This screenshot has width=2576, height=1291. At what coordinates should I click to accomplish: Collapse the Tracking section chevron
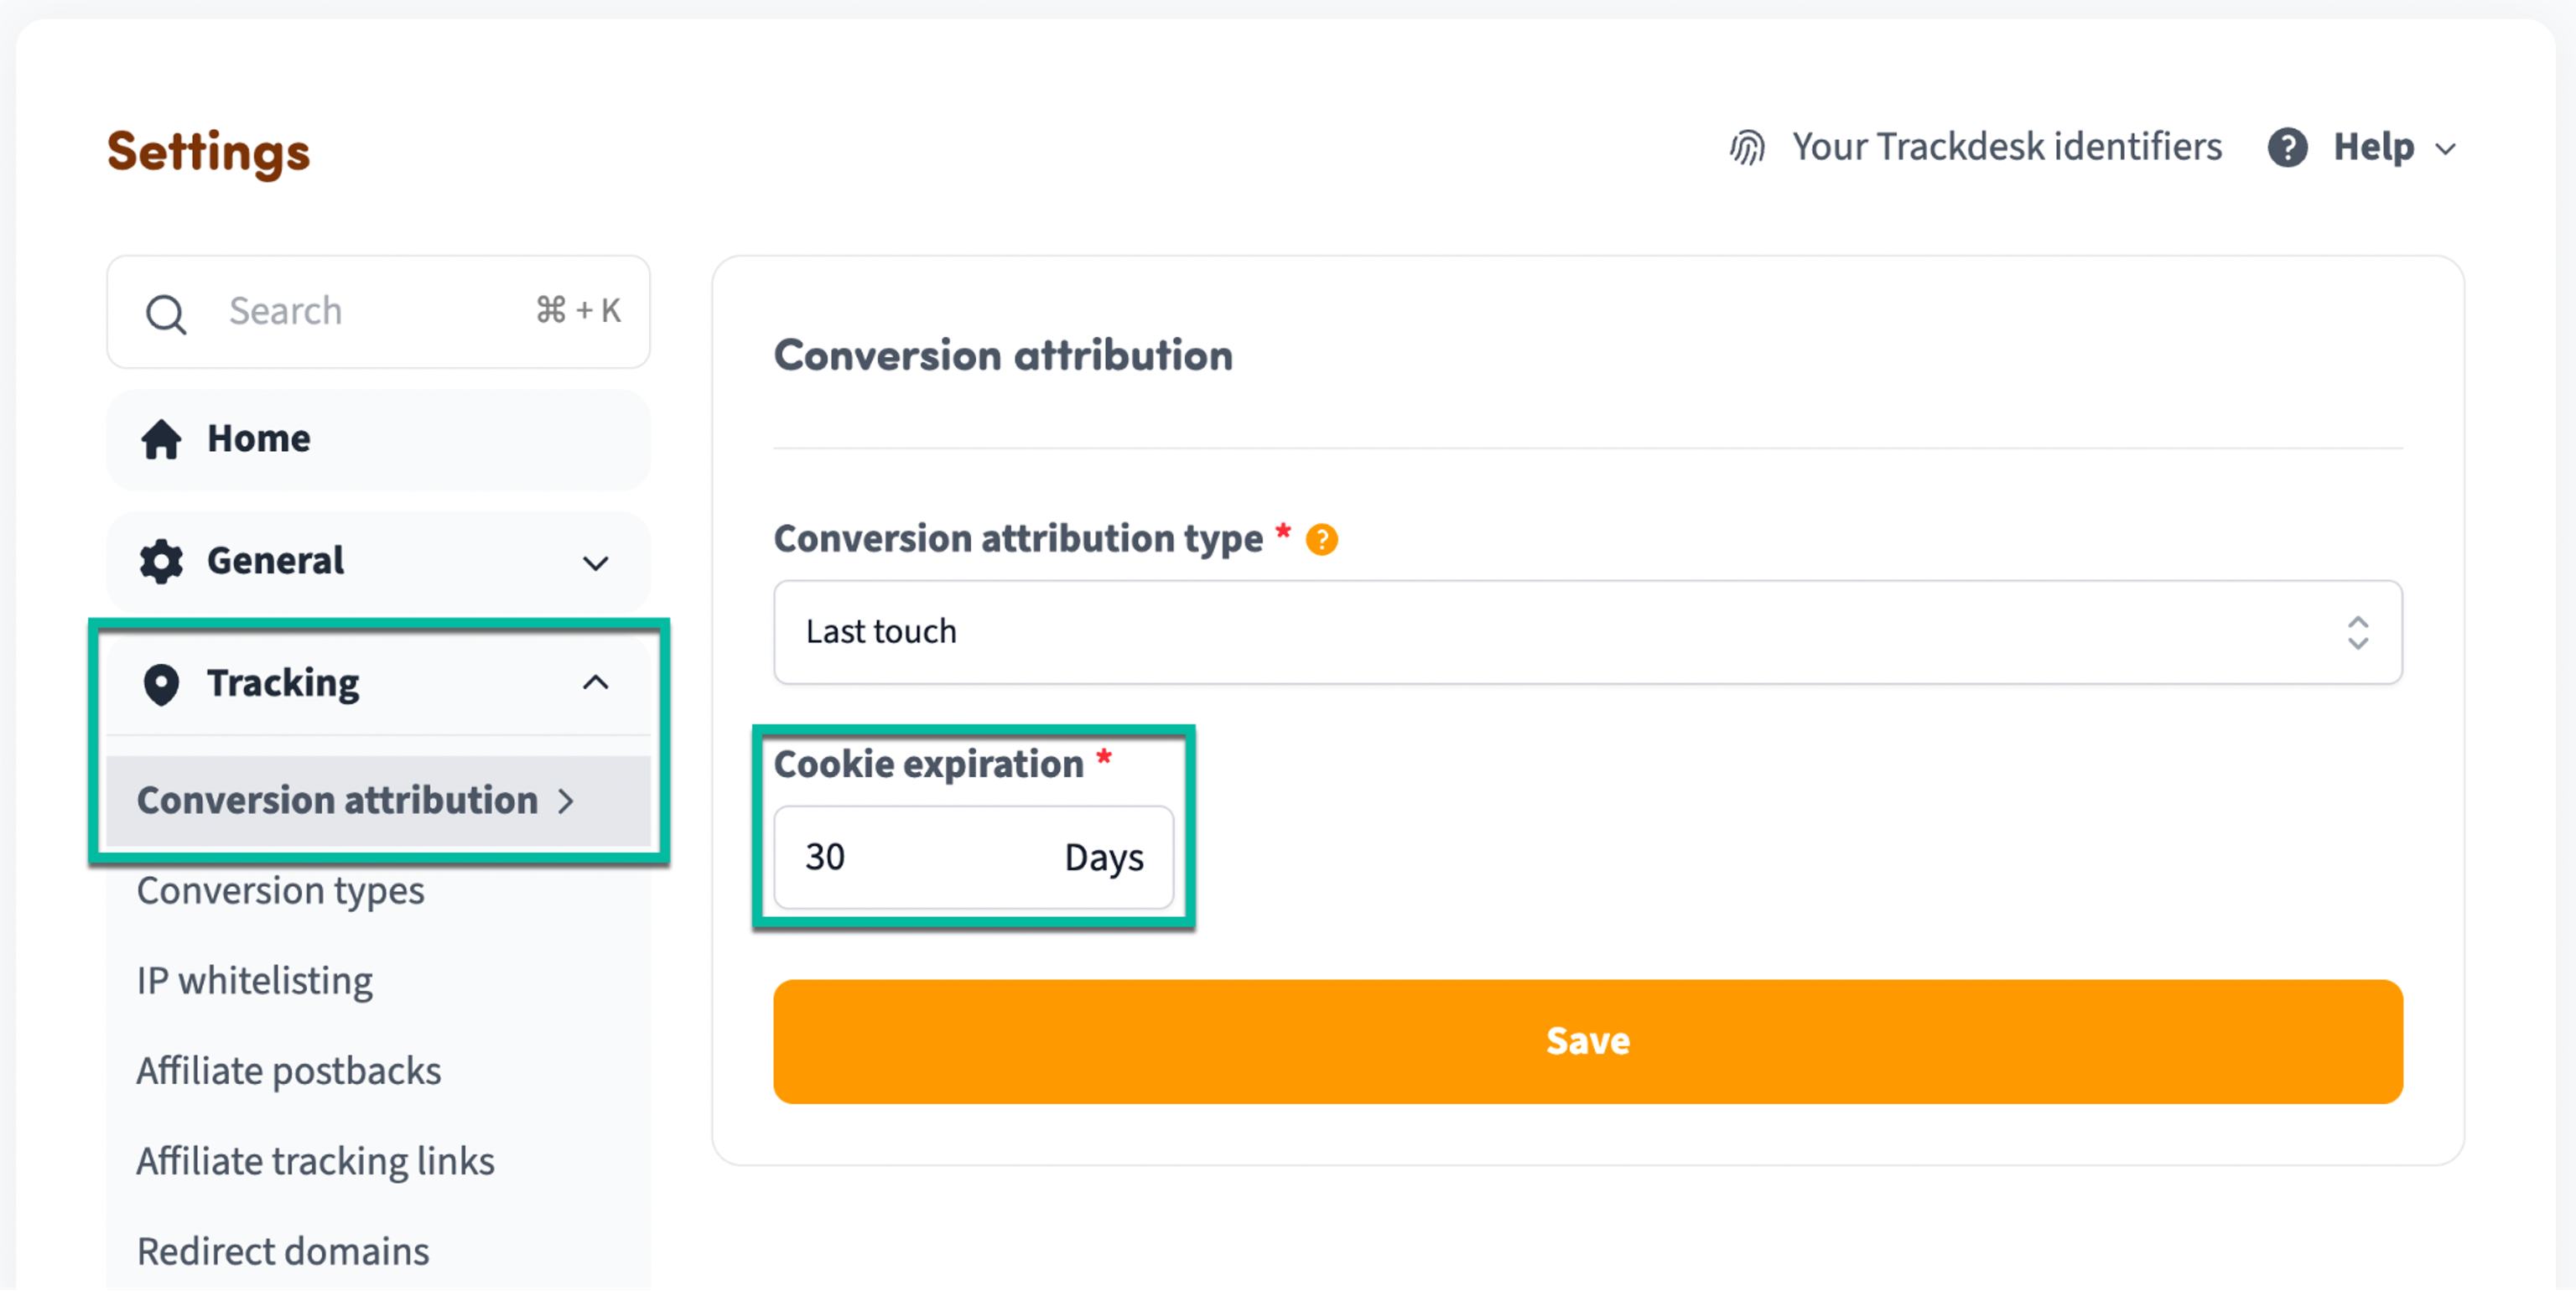coord(596,683)
